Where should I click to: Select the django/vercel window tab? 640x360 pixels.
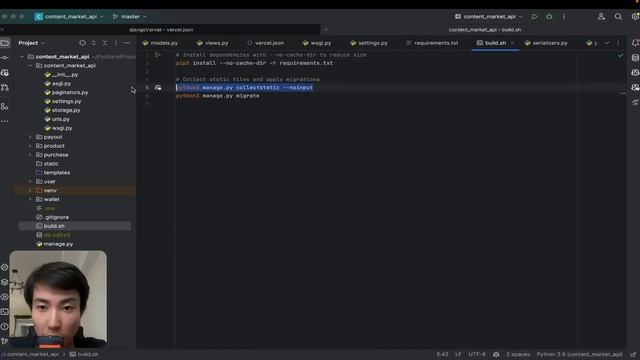(161, 30)
